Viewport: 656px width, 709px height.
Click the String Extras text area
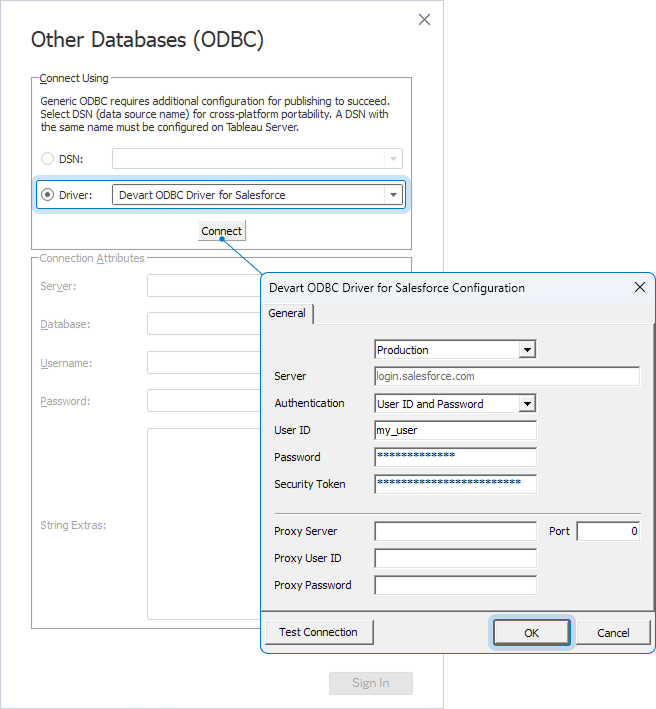(204, 524)
